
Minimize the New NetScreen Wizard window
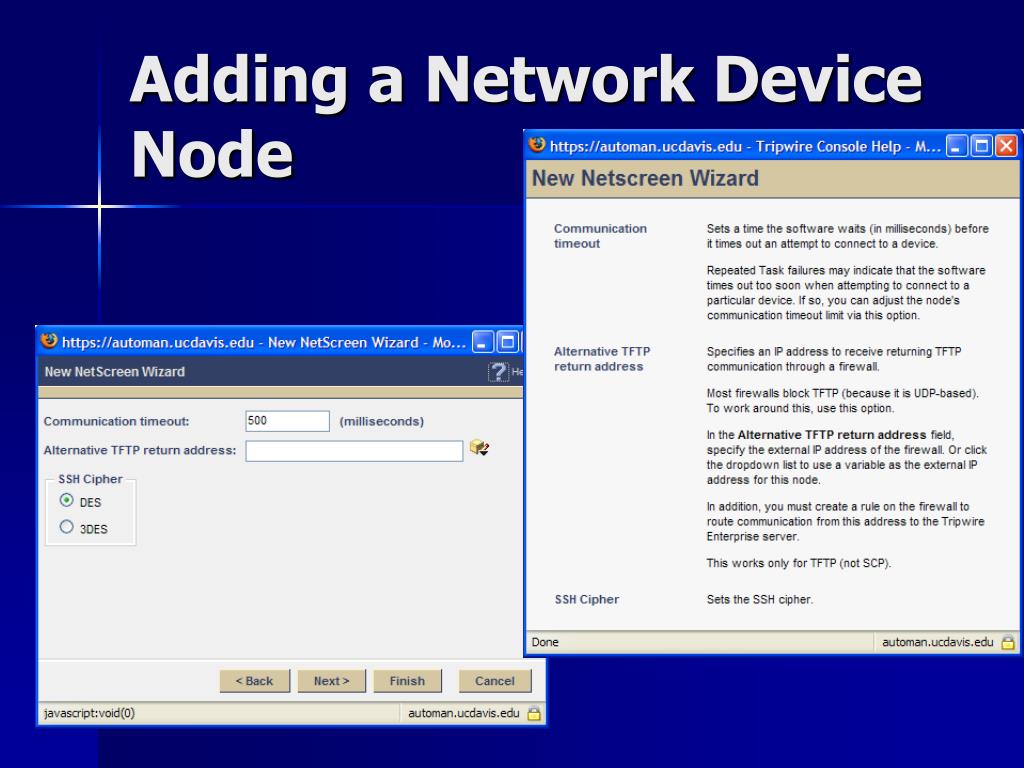483,342
